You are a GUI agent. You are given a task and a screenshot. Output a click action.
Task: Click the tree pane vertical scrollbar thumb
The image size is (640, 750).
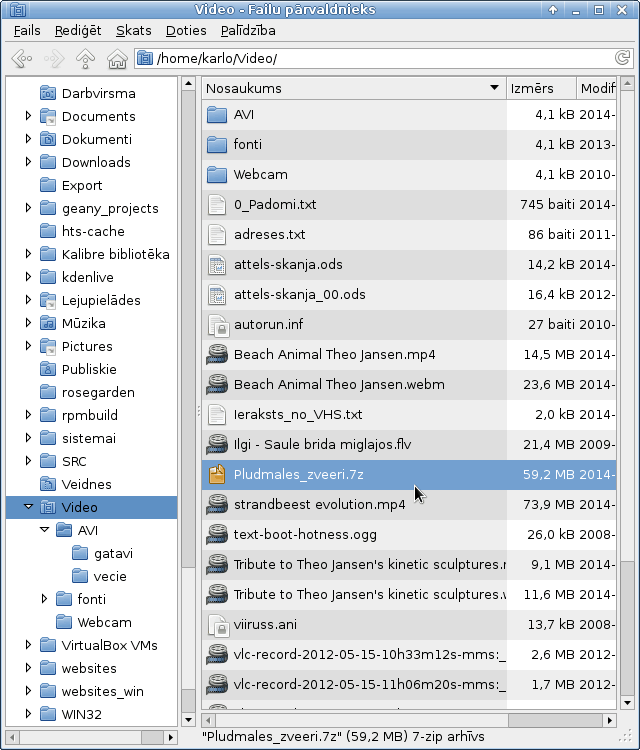click(x=188, y=628)
